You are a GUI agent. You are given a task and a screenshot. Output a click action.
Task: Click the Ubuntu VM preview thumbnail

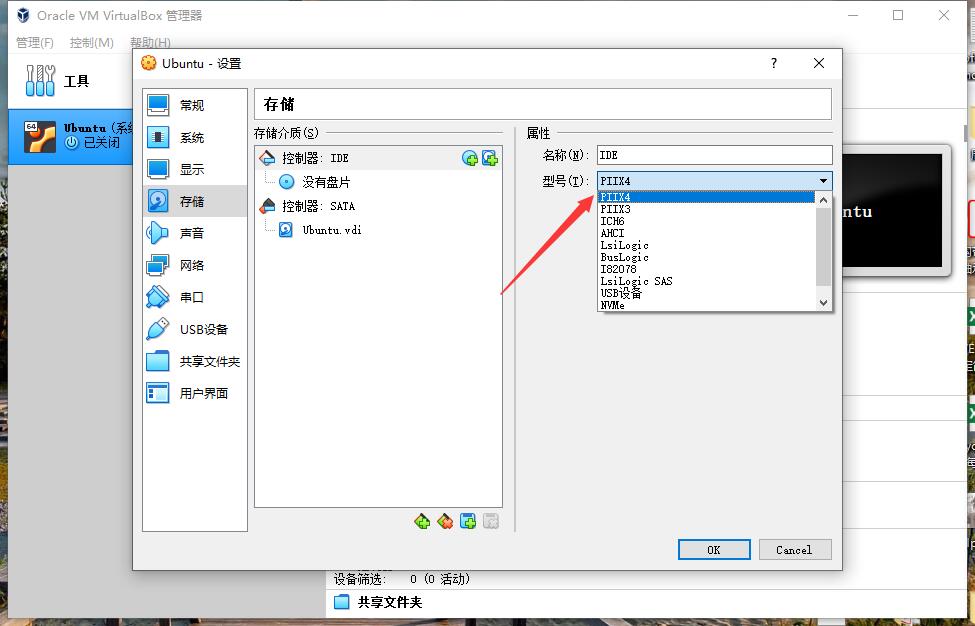coord(893,211)
